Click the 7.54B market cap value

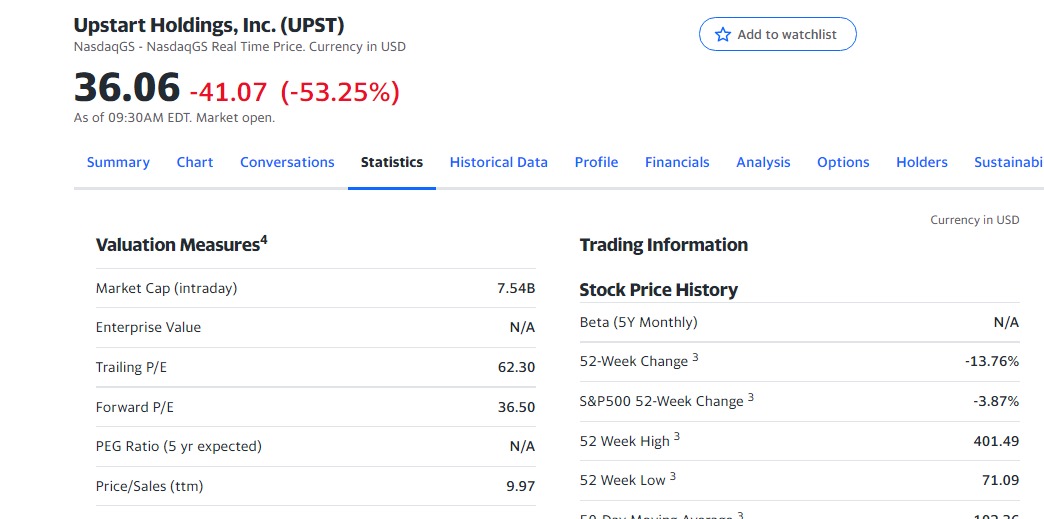click(516, 288)
